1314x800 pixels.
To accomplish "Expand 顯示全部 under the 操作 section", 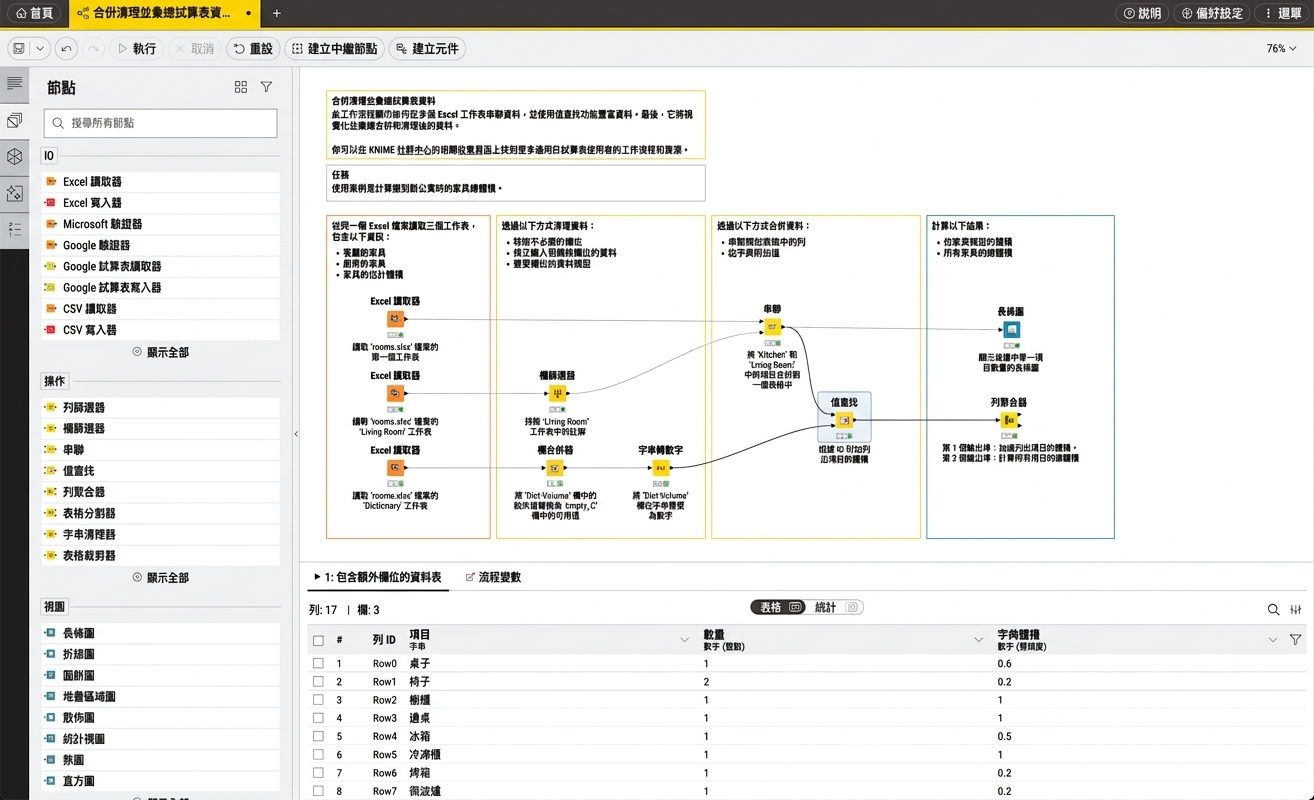I will 160,577.
